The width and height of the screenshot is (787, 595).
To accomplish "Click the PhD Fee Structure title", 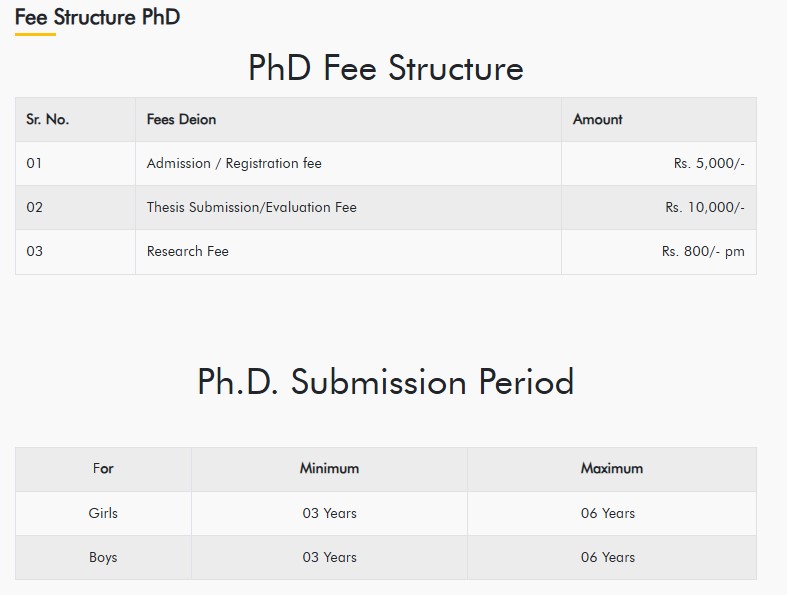I will click(385, 68).
